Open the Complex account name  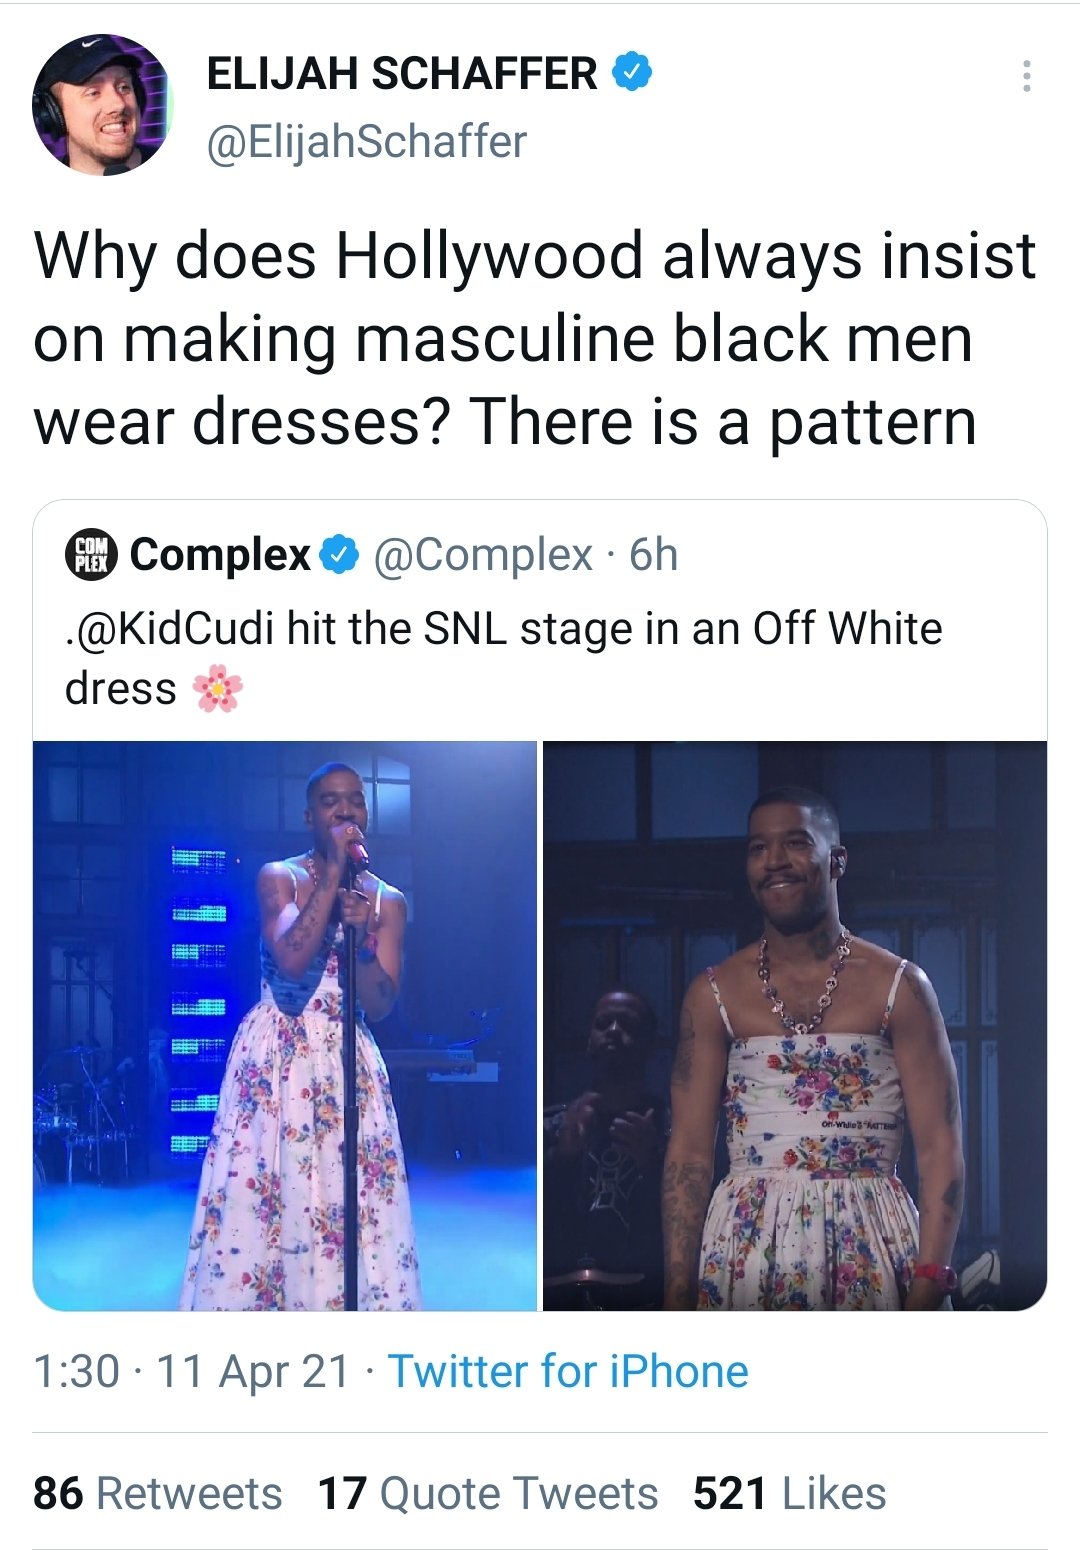[x=220, y=554]
